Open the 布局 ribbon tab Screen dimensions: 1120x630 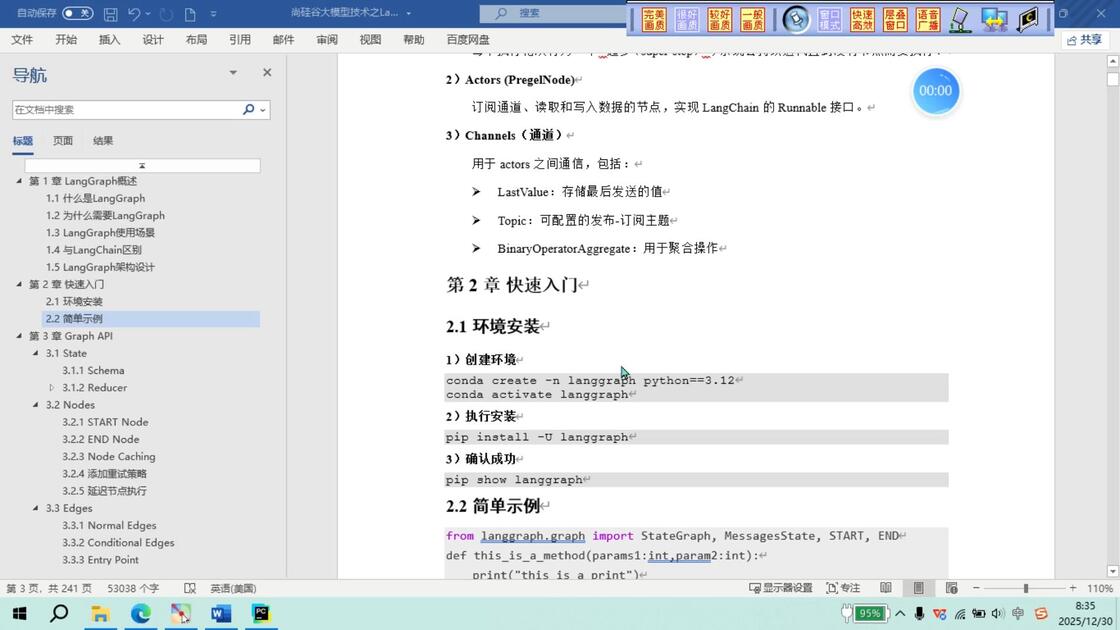coord(196,39)
